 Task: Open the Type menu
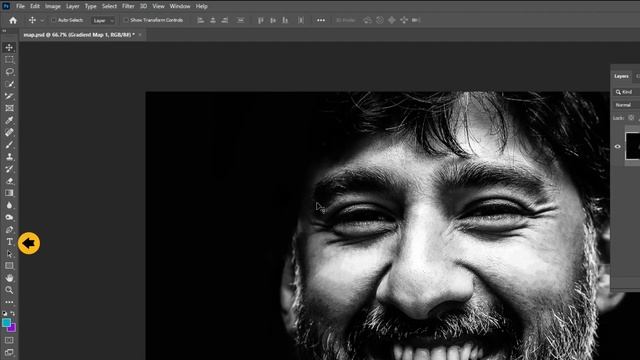91,6
